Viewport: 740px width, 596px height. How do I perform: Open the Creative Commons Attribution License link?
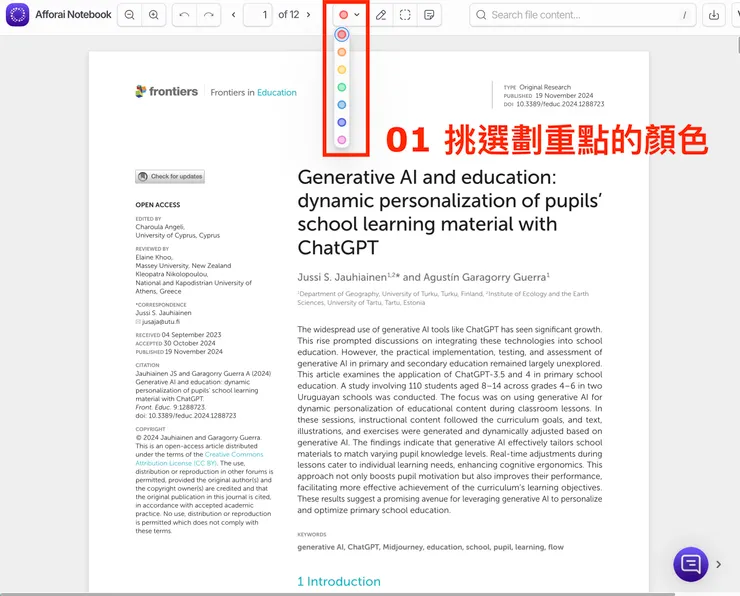click(x=199, y=459)
